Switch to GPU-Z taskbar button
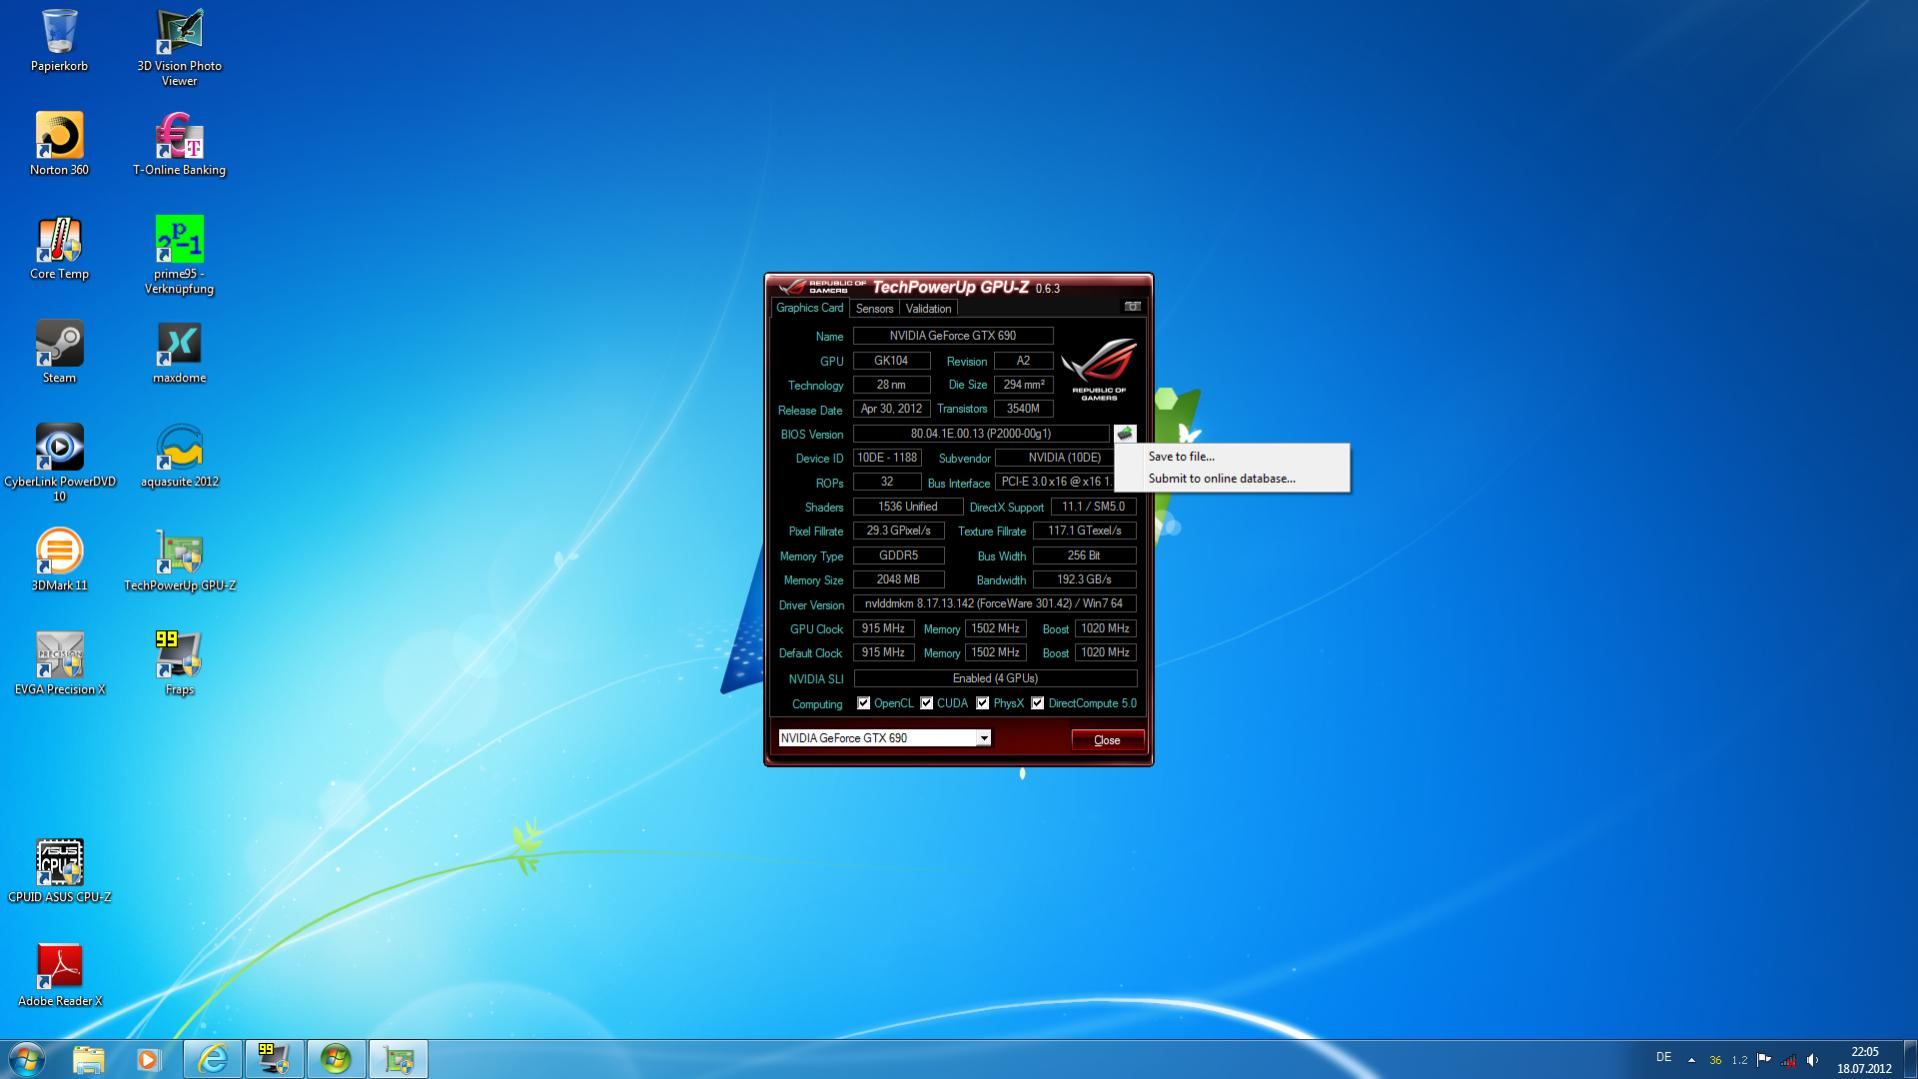Screen dimensions: 1918x1079 click(x=398, y=1059)
